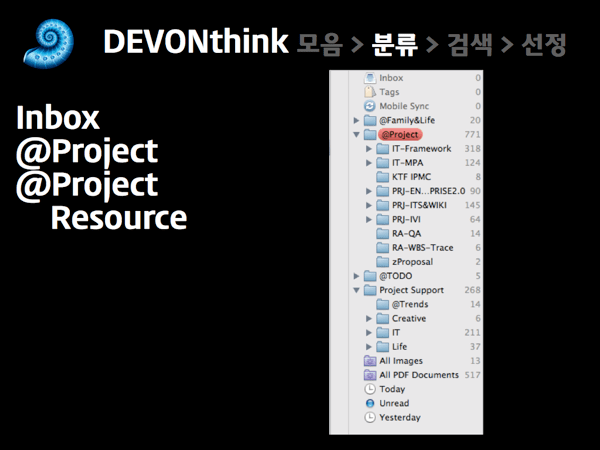Expand the @Family&Life group triangle
The height and width of the screenshot is (450, 600).
(356, 120)
